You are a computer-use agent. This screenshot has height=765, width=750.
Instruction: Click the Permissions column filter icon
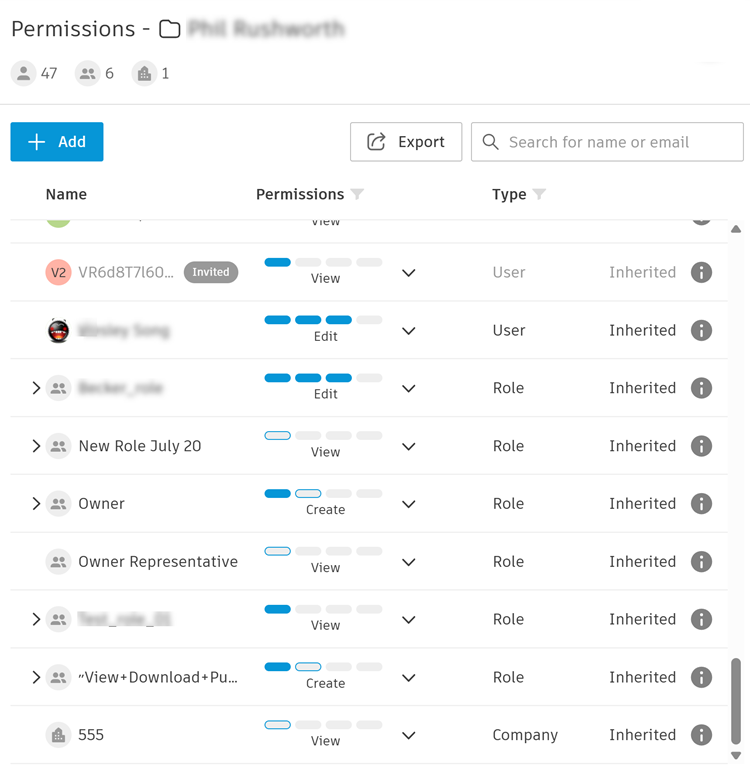[357, 195]
